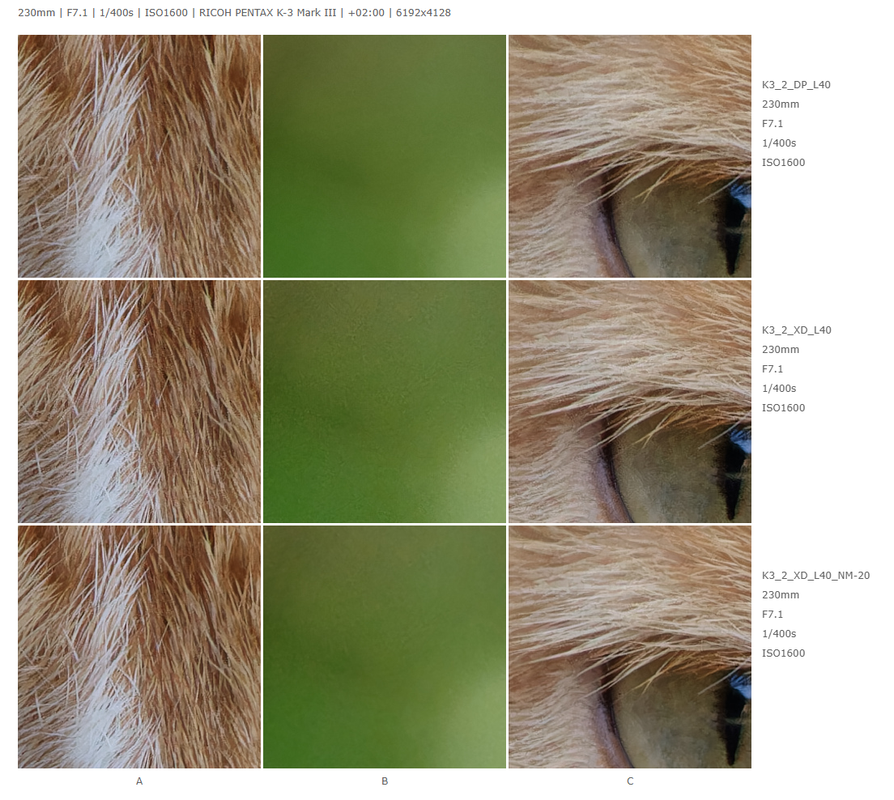The width and height of the screenshot is (894, 800).
Task: Select the column C label
Action: [x=630, y=781]
